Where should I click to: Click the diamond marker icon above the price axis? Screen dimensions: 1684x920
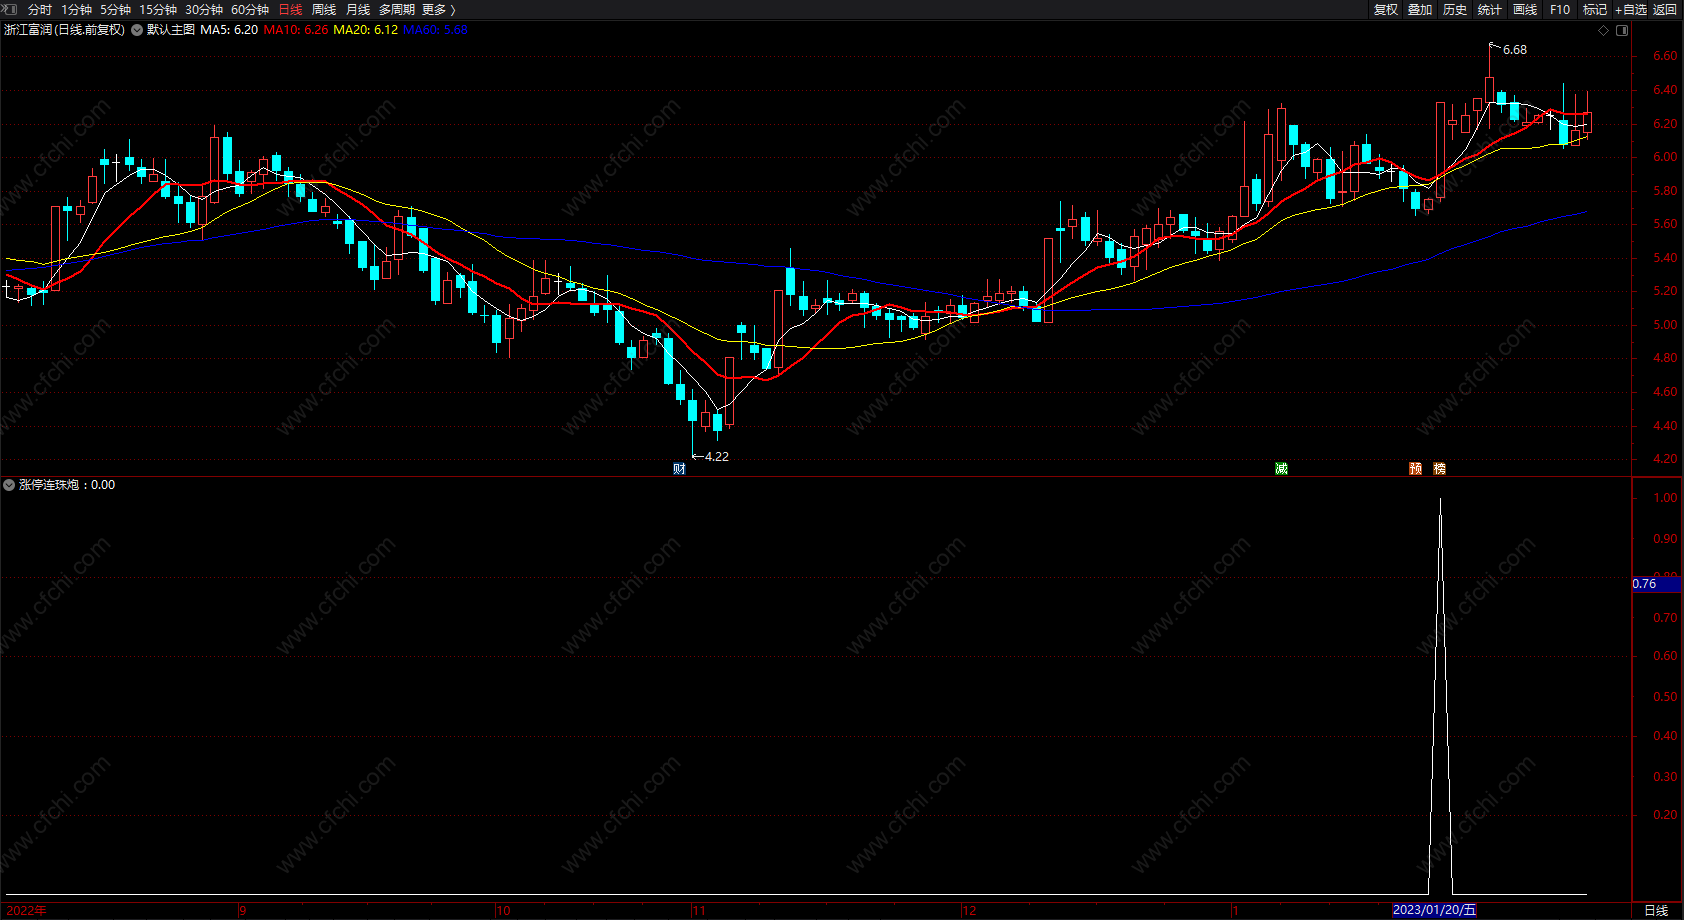coord(1604,30)
